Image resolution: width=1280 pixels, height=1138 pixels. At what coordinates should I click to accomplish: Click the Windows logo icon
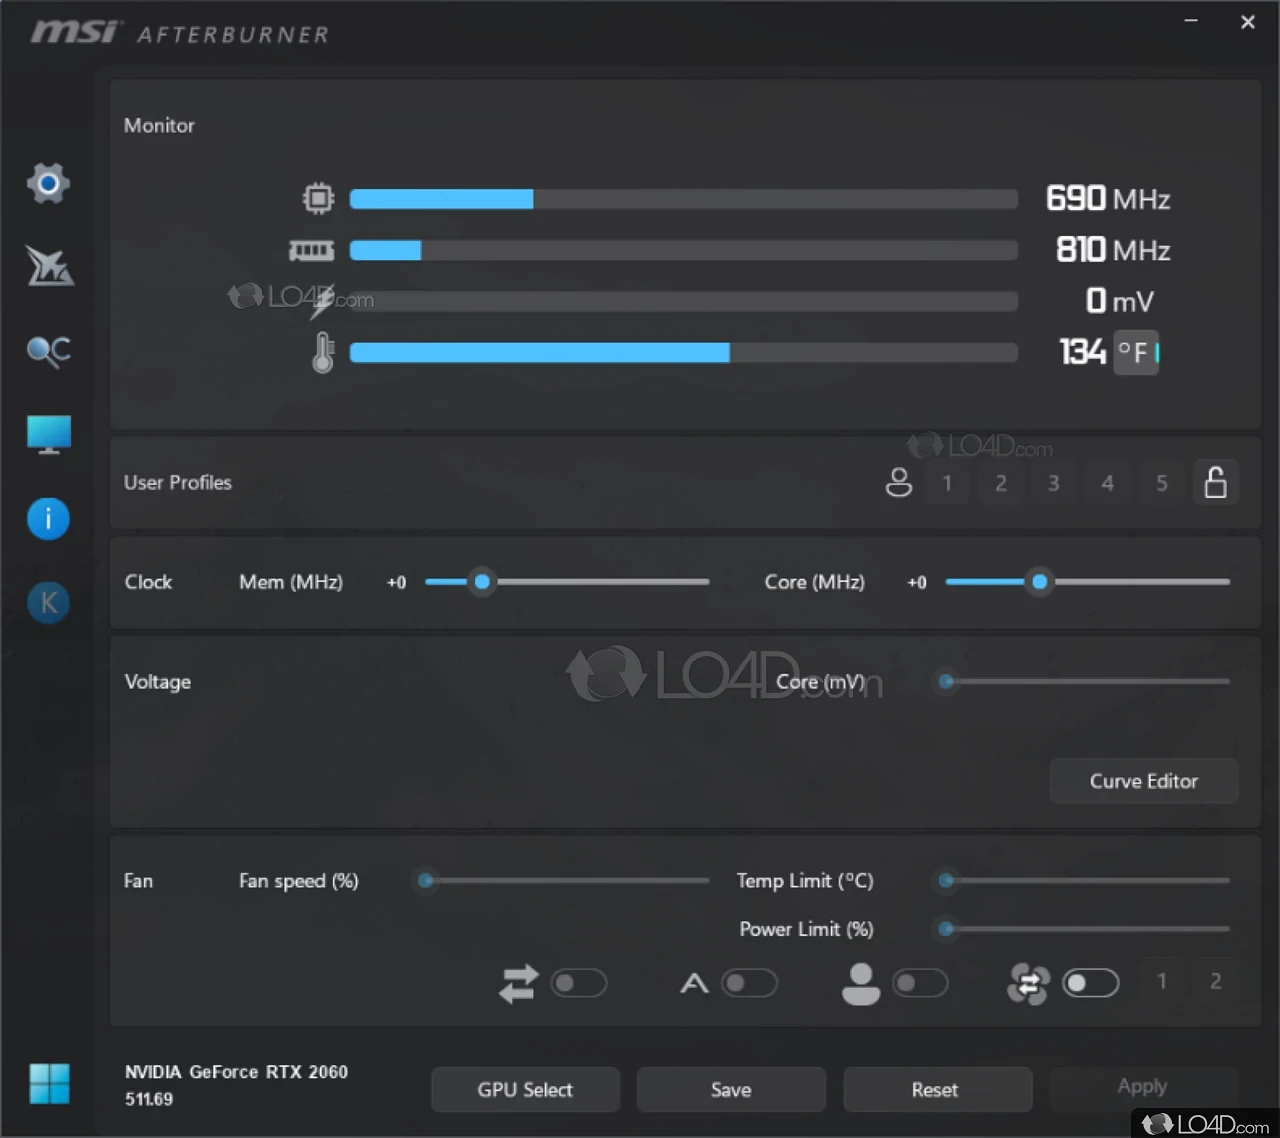[49, 1084]
